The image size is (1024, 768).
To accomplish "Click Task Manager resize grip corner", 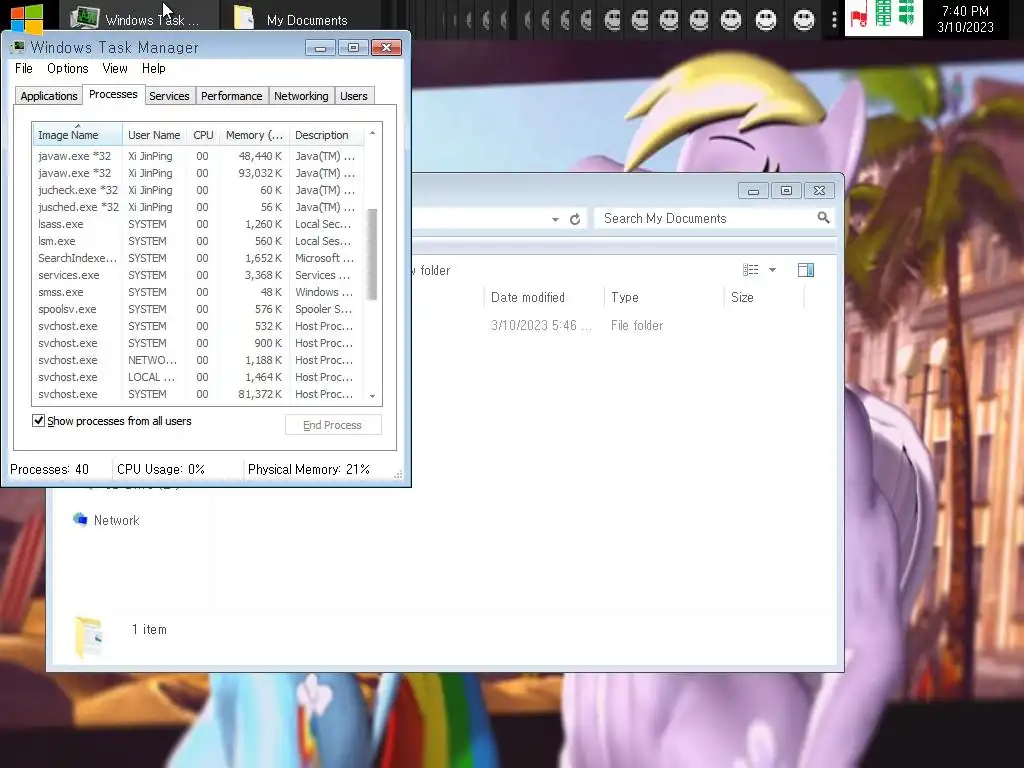I will 398,475.
